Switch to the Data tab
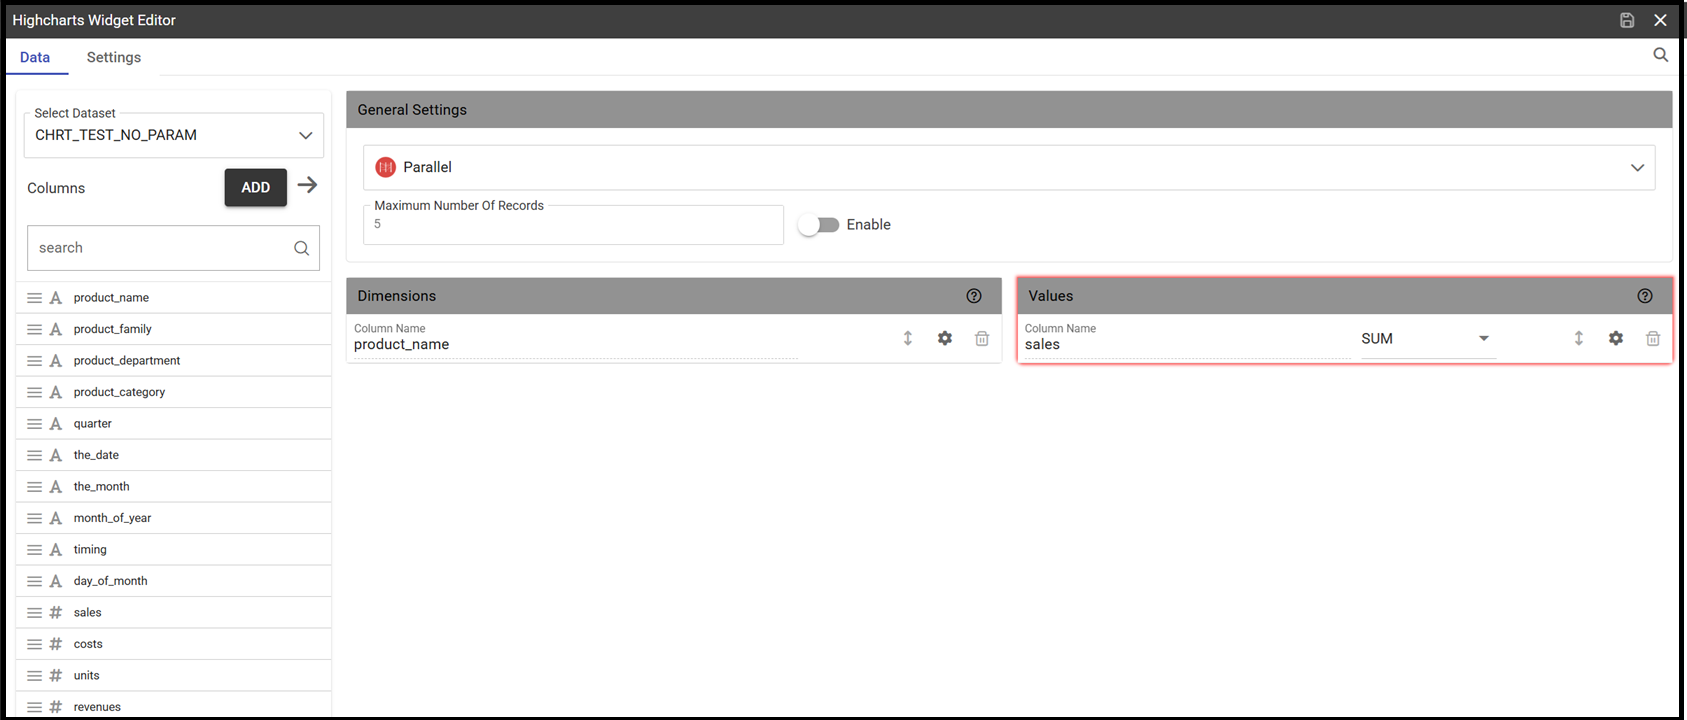 click(35, 57)
